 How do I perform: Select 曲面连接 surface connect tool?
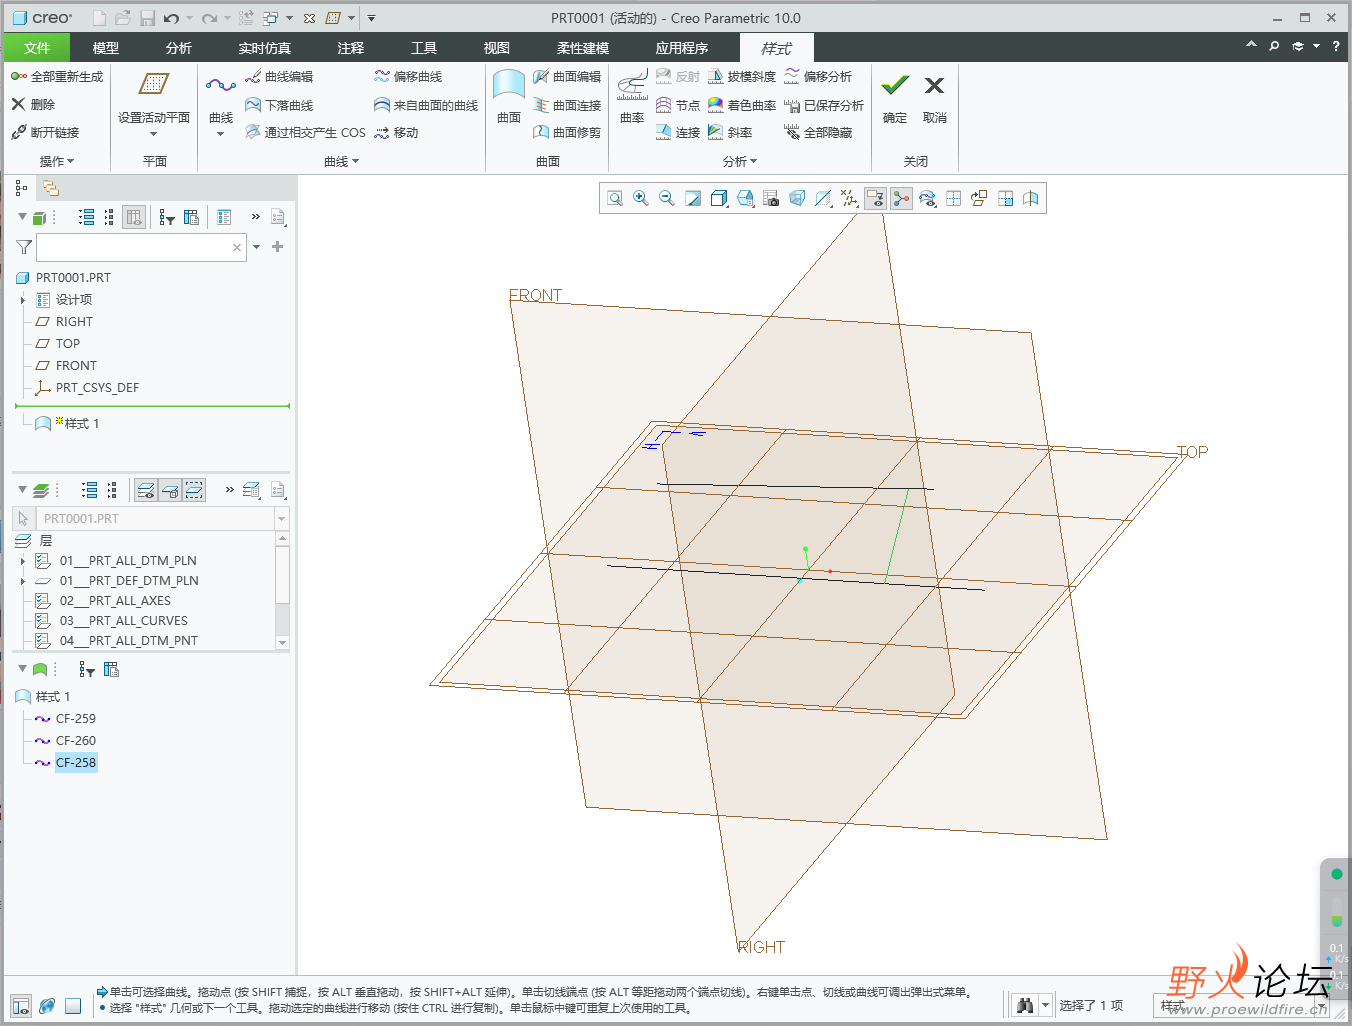coord(567,105)
